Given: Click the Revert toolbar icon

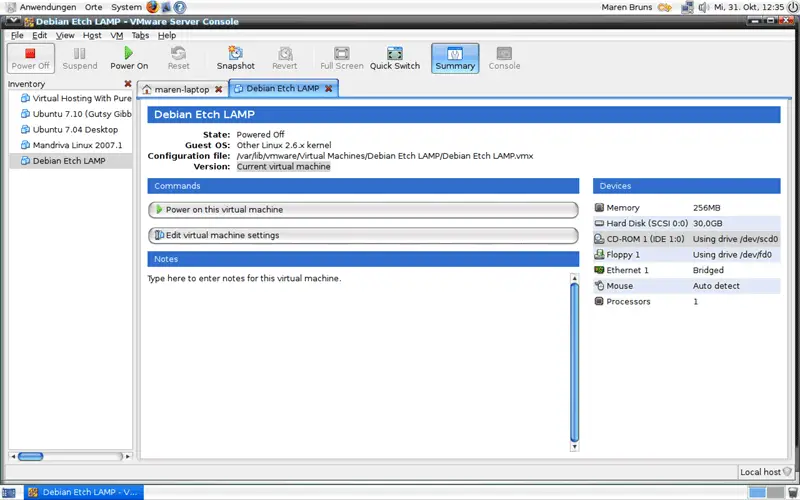Looking at the screenshot, I should (285, 58).
